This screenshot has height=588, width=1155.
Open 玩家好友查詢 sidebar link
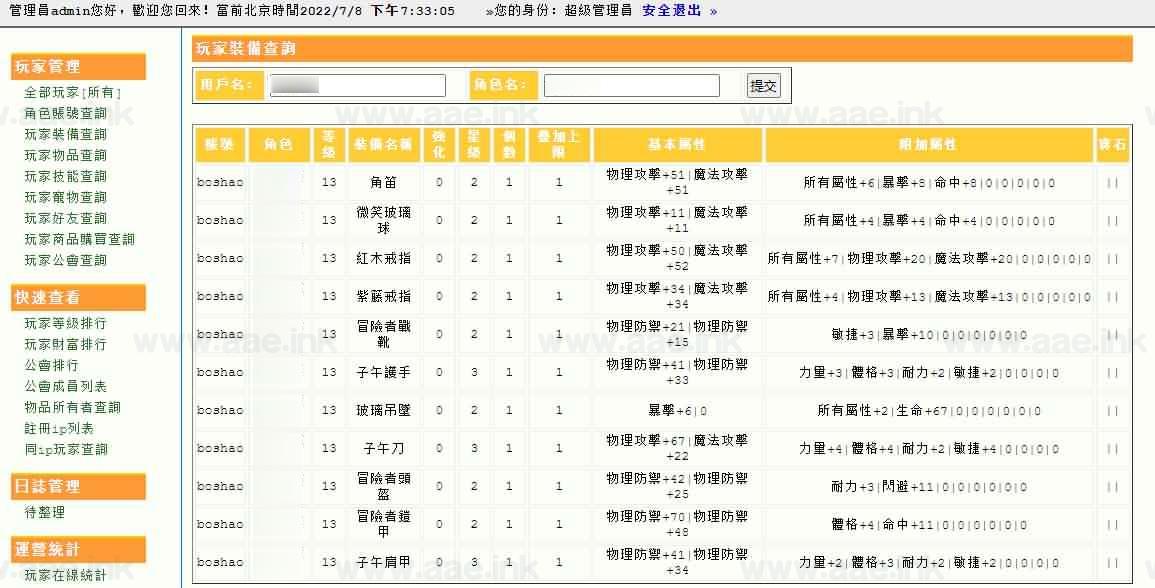pos(66,219)
